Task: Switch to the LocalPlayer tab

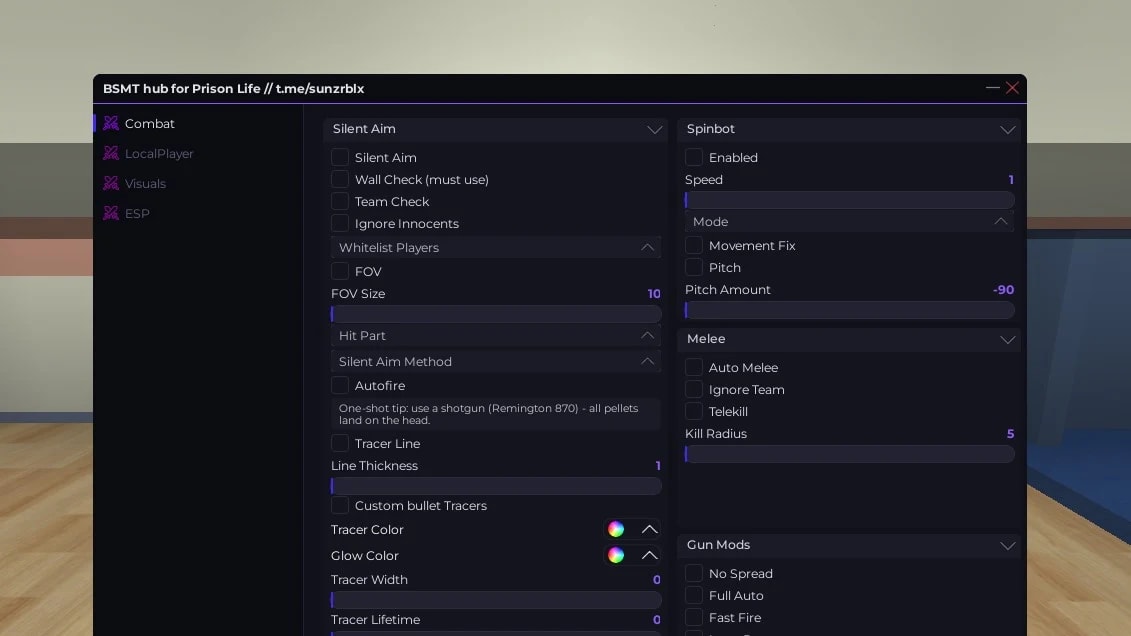Action: coord(159,154)
